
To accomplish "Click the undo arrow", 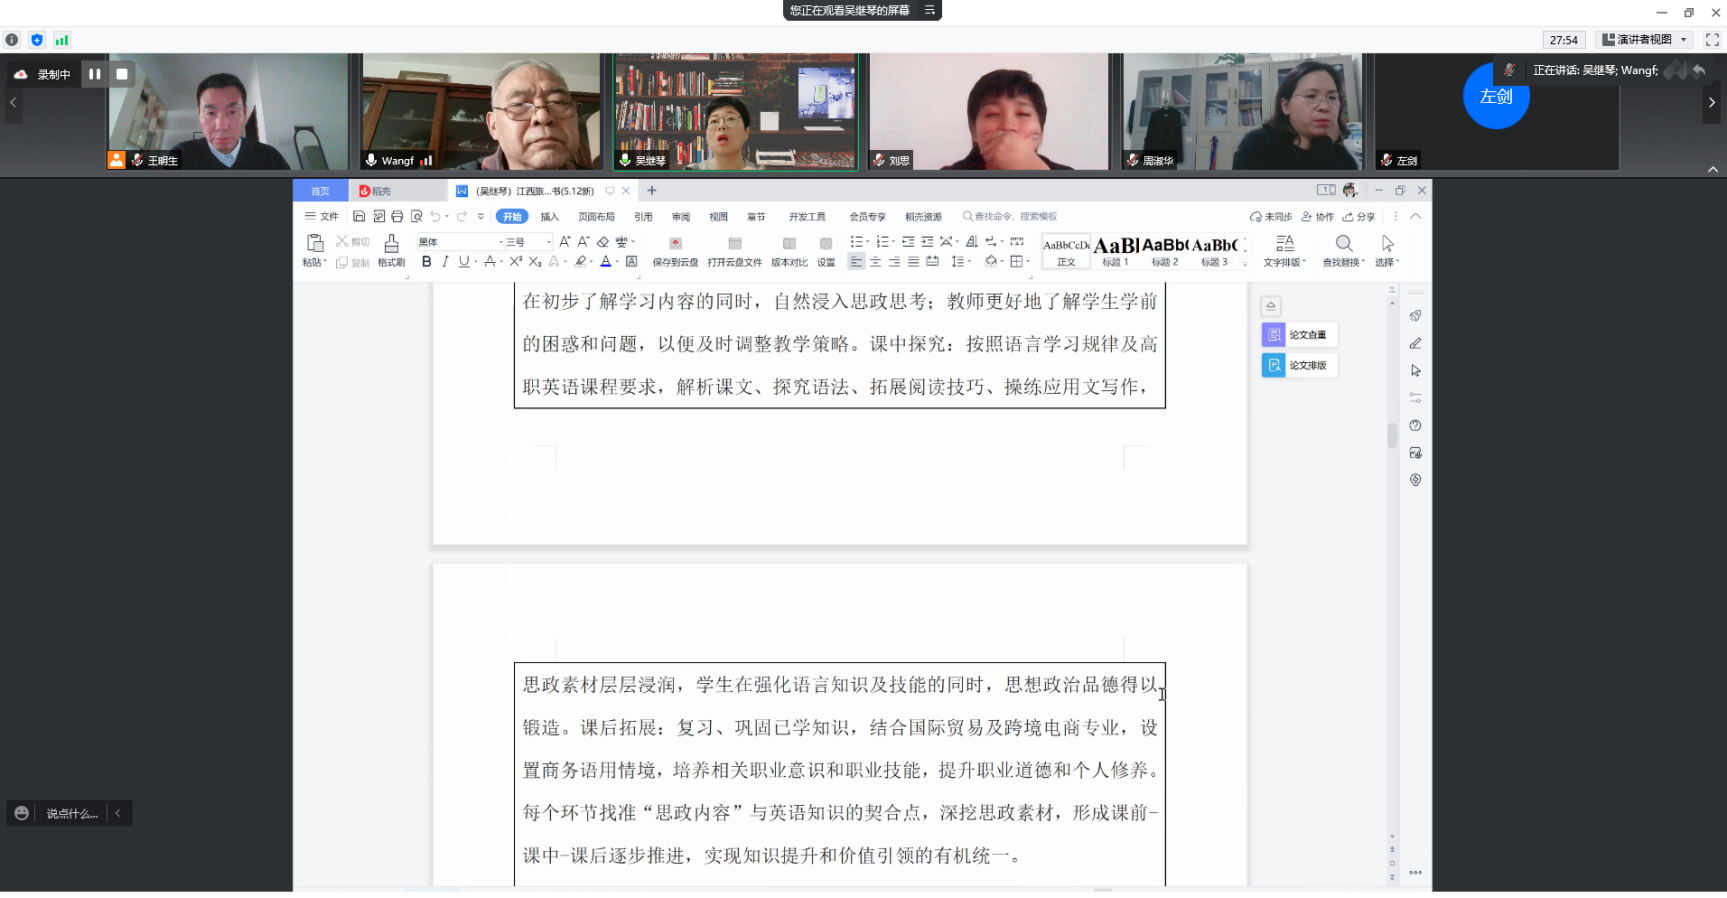I will 435,216.
